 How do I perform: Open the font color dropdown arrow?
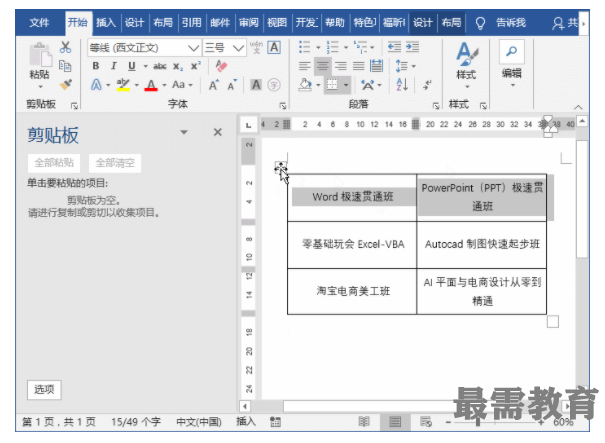point(164,85)
